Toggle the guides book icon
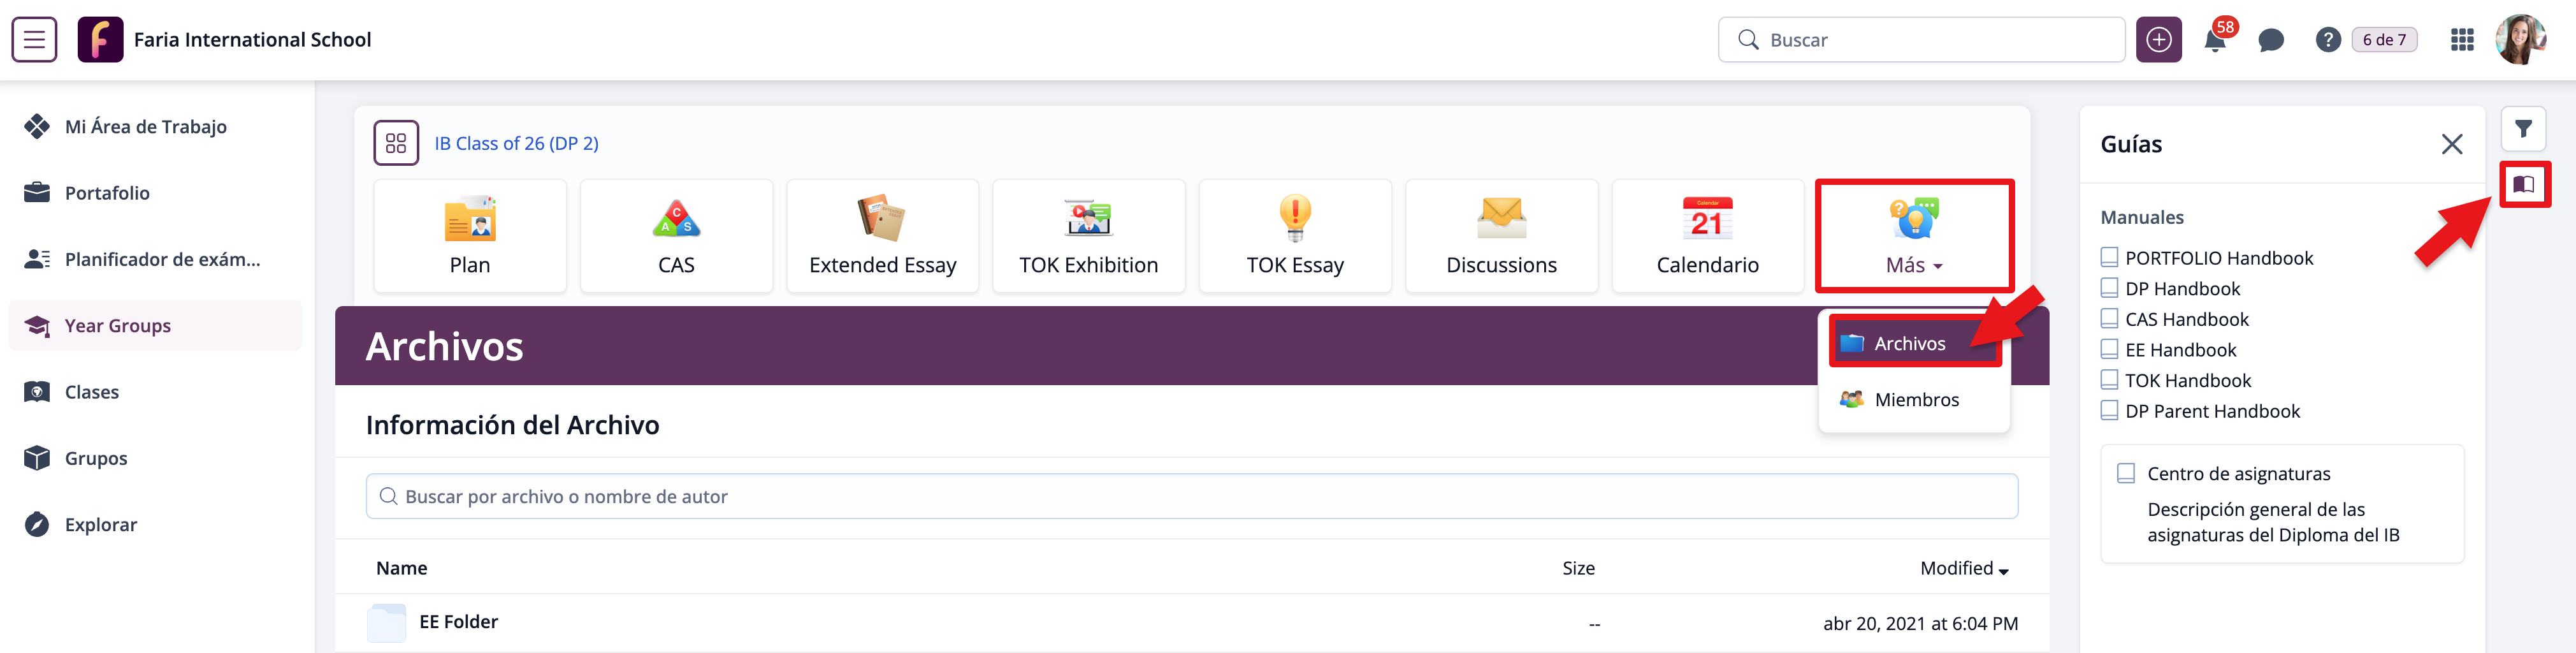Screen dimensions: 2576x653 [2523, 184]
